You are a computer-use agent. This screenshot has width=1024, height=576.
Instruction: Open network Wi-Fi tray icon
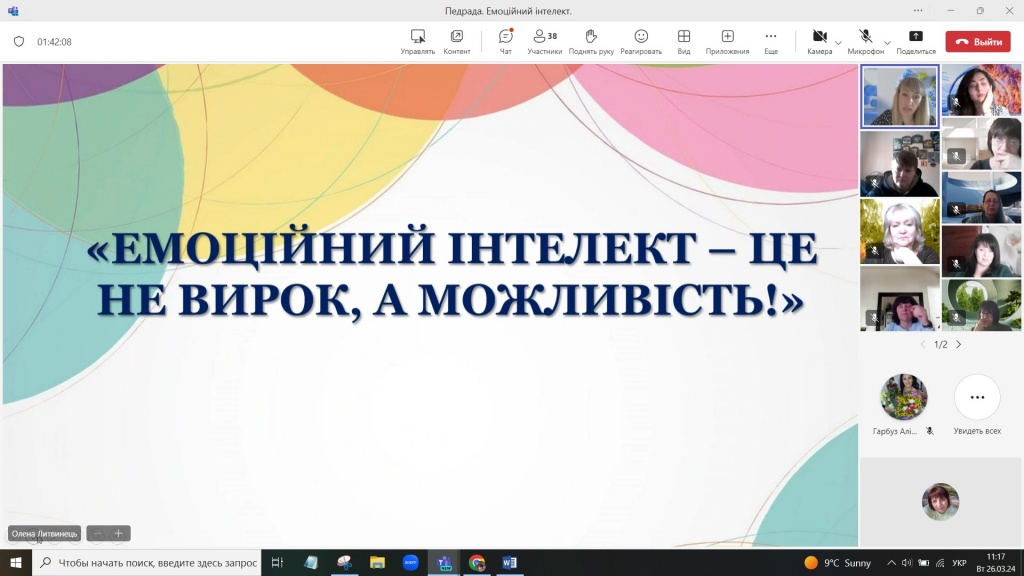(940, 562)
